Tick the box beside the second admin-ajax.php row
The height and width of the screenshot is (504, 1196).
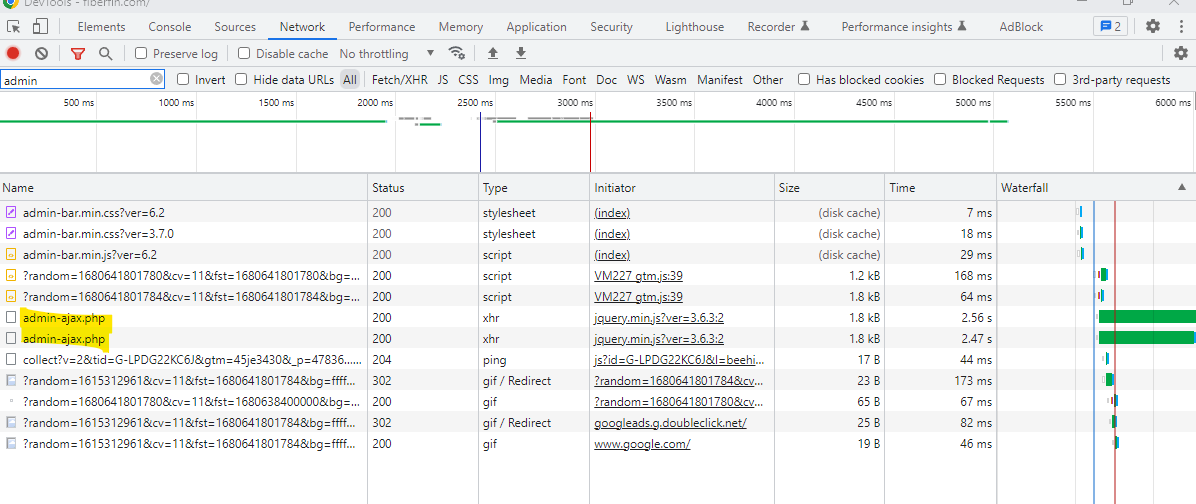(x=11, y=339)
